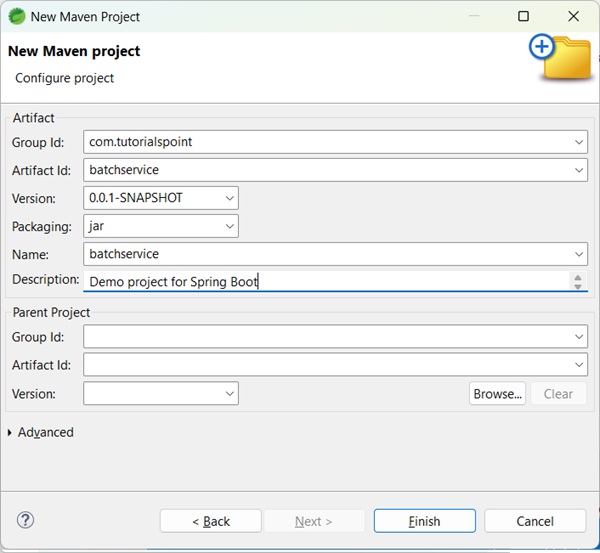
Task: Expand the Advanced section
Action: (11, 432)
